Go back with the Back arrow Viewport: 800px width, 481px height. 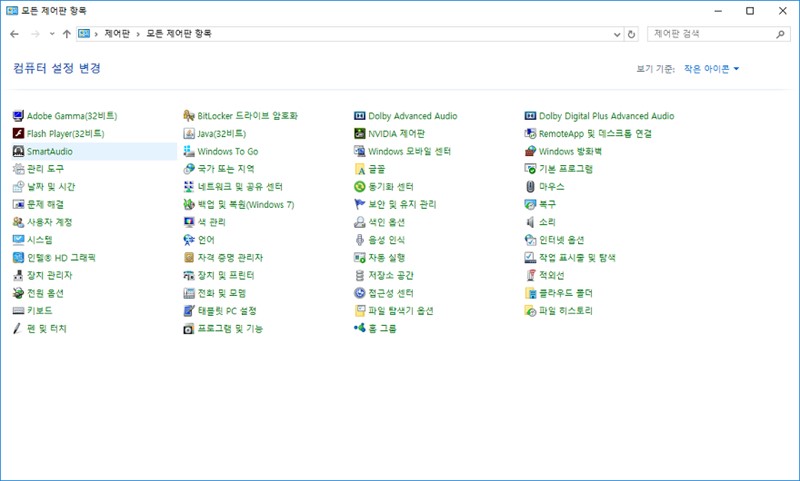14,34
